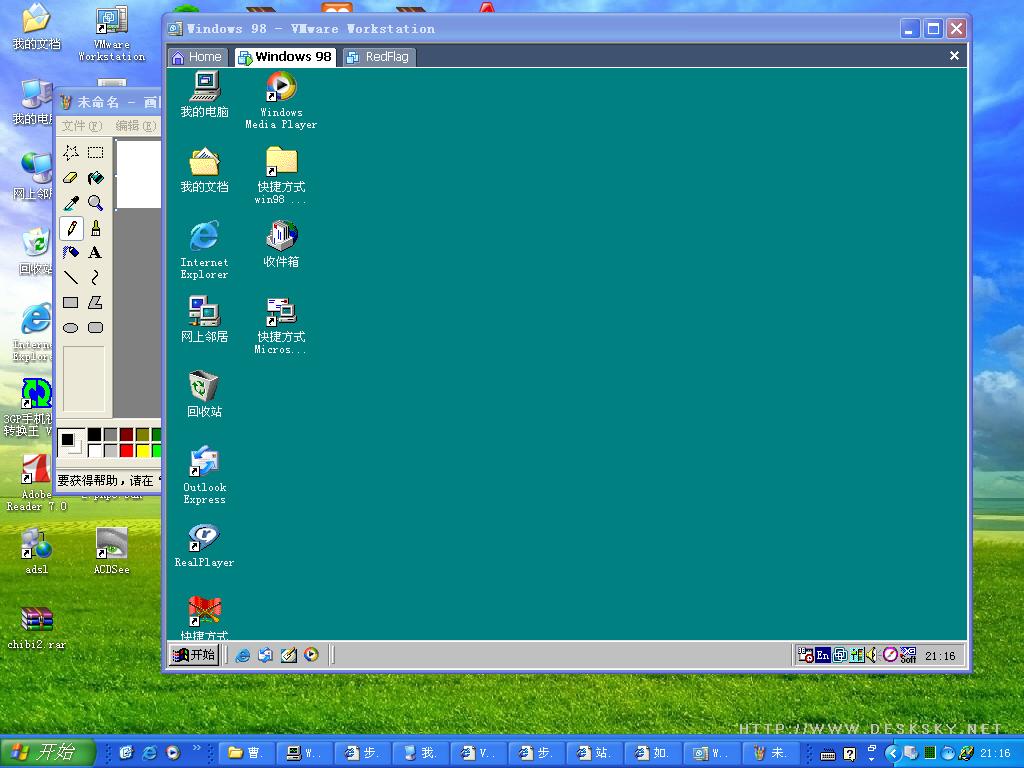This screenshot has width=1024, height=768.
Task: Choose the Airbrush tool in Paint
Action: coord(71,253)
